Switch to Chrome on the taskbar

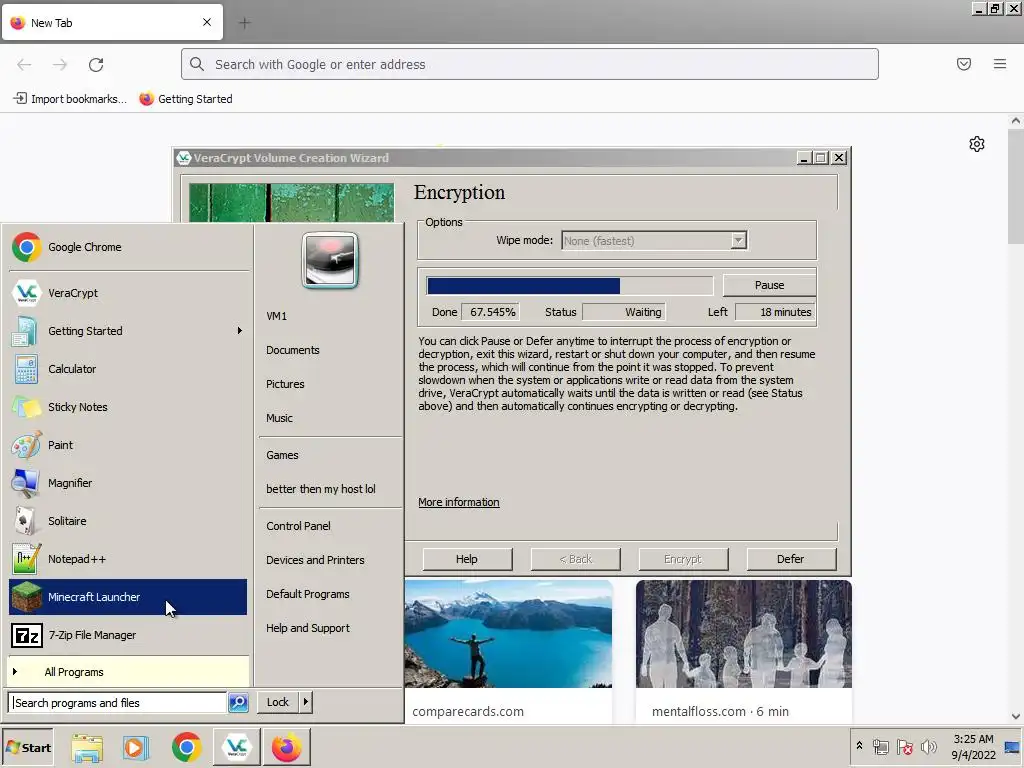click(187, 747)
